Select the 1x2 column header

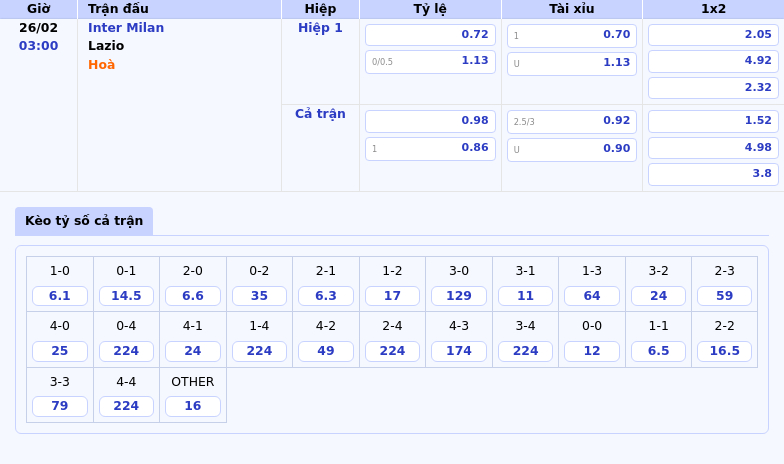714,8
